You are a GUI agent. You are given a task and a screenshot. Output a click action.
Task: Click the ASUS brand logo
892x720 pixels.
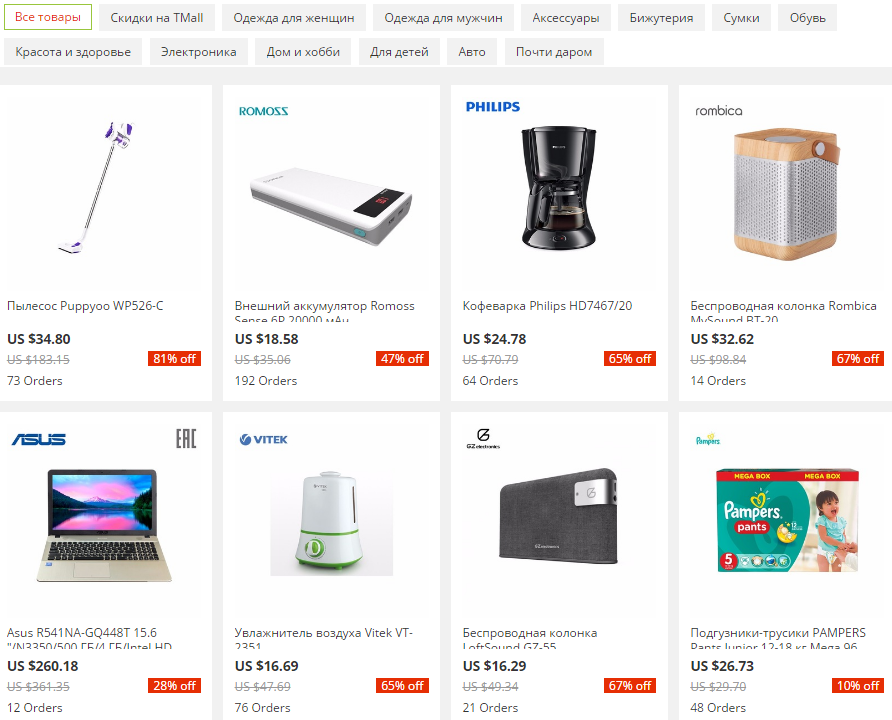(39, 439)
